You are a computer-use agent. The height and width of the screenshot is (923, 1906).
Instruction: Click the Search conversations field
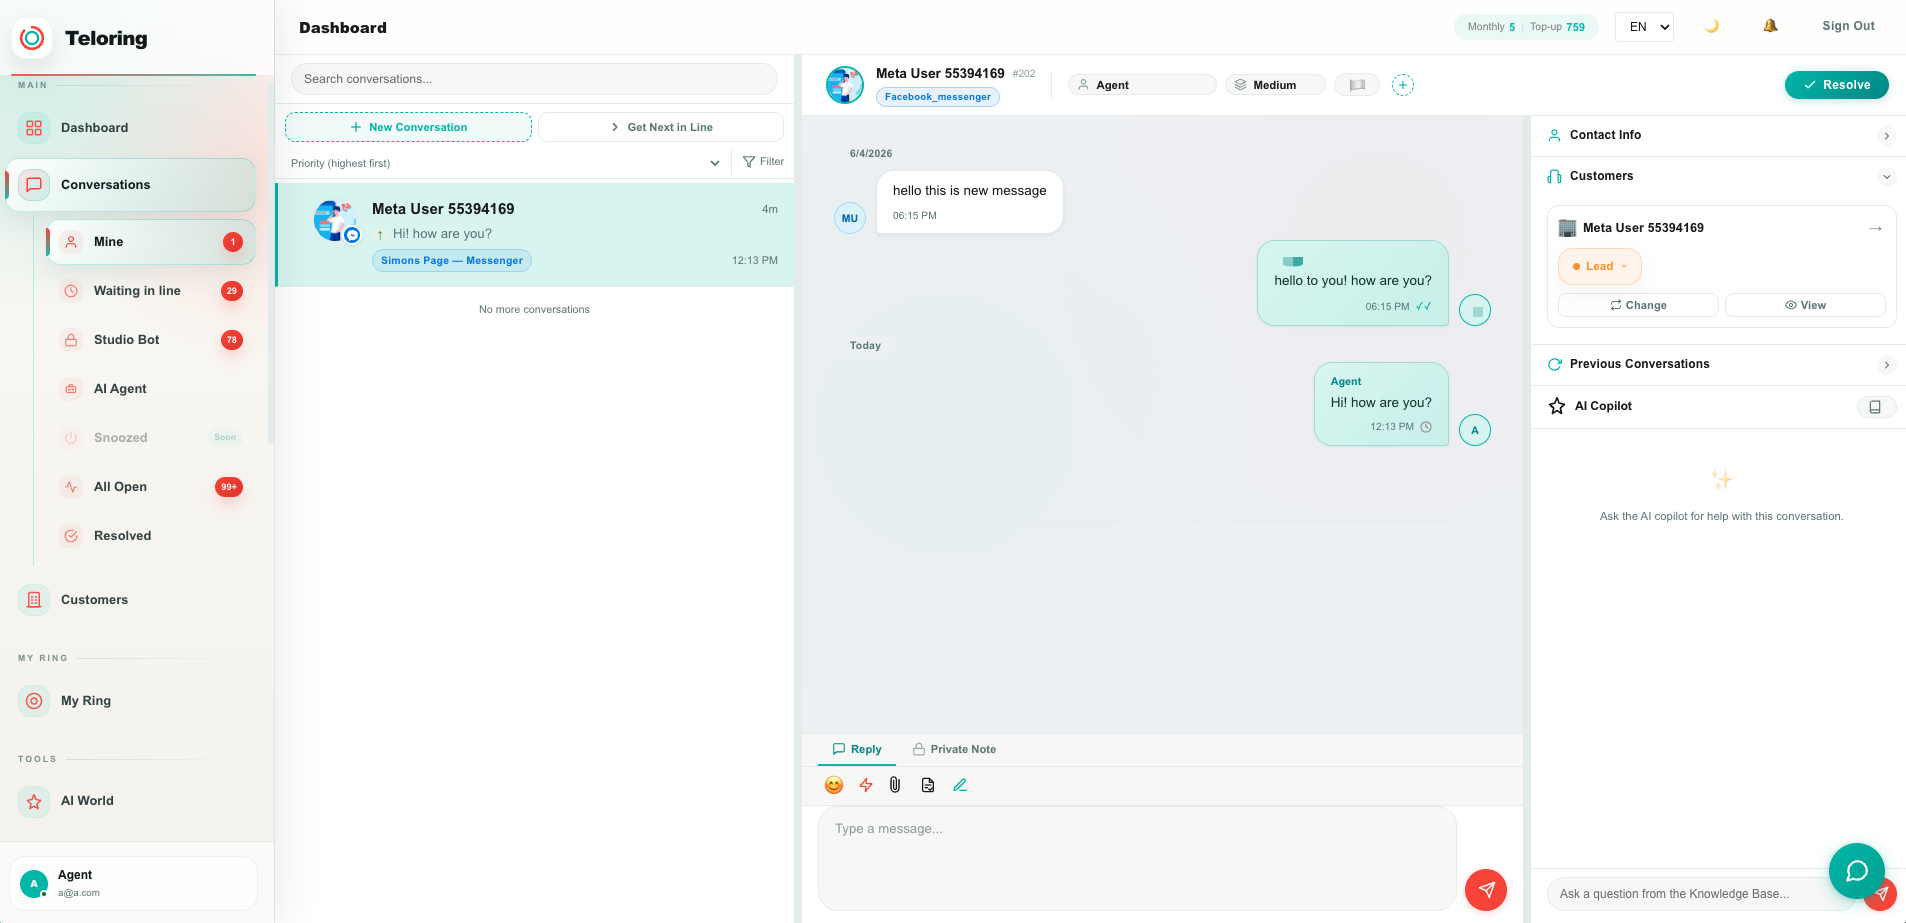pyautogui.click(x=534, y=79)
